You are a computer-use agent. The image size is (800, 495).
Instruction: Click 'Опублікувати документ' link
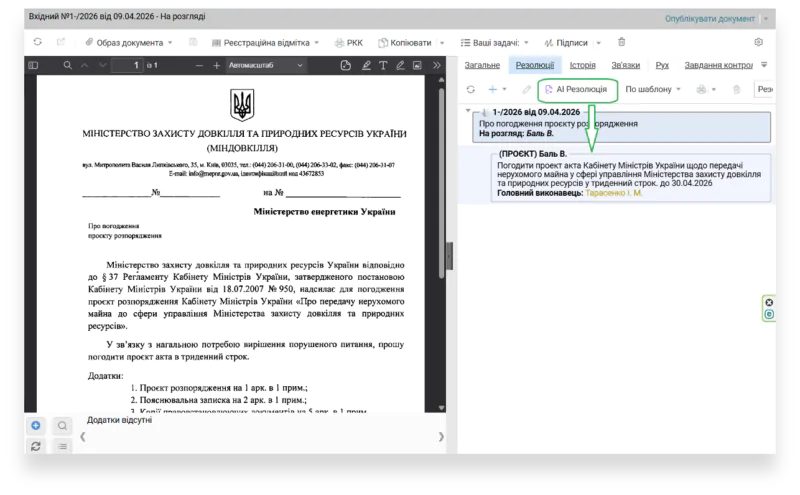pyautogui.click(x=710, y=19)
